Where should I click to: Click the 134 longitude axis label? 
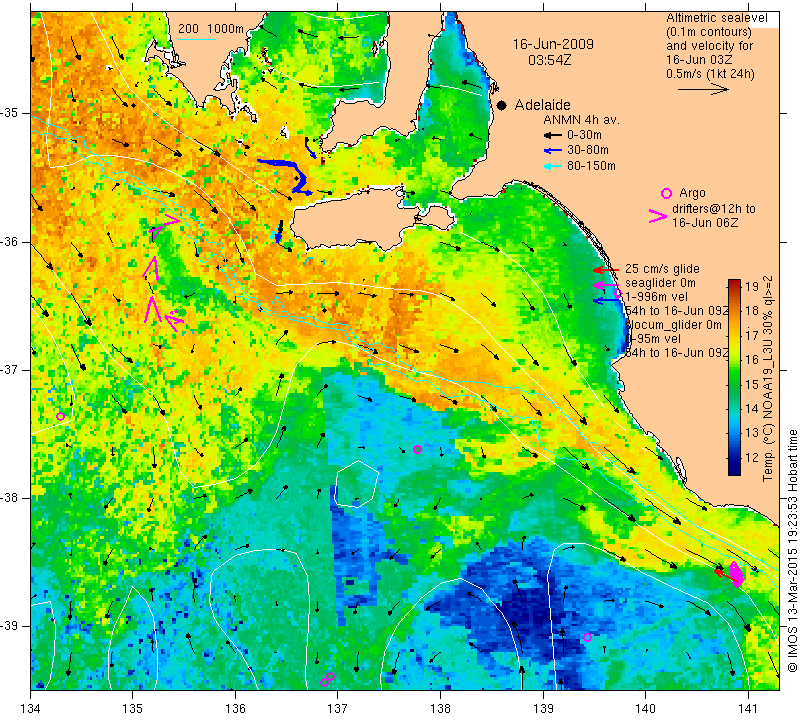pos(30,708)
